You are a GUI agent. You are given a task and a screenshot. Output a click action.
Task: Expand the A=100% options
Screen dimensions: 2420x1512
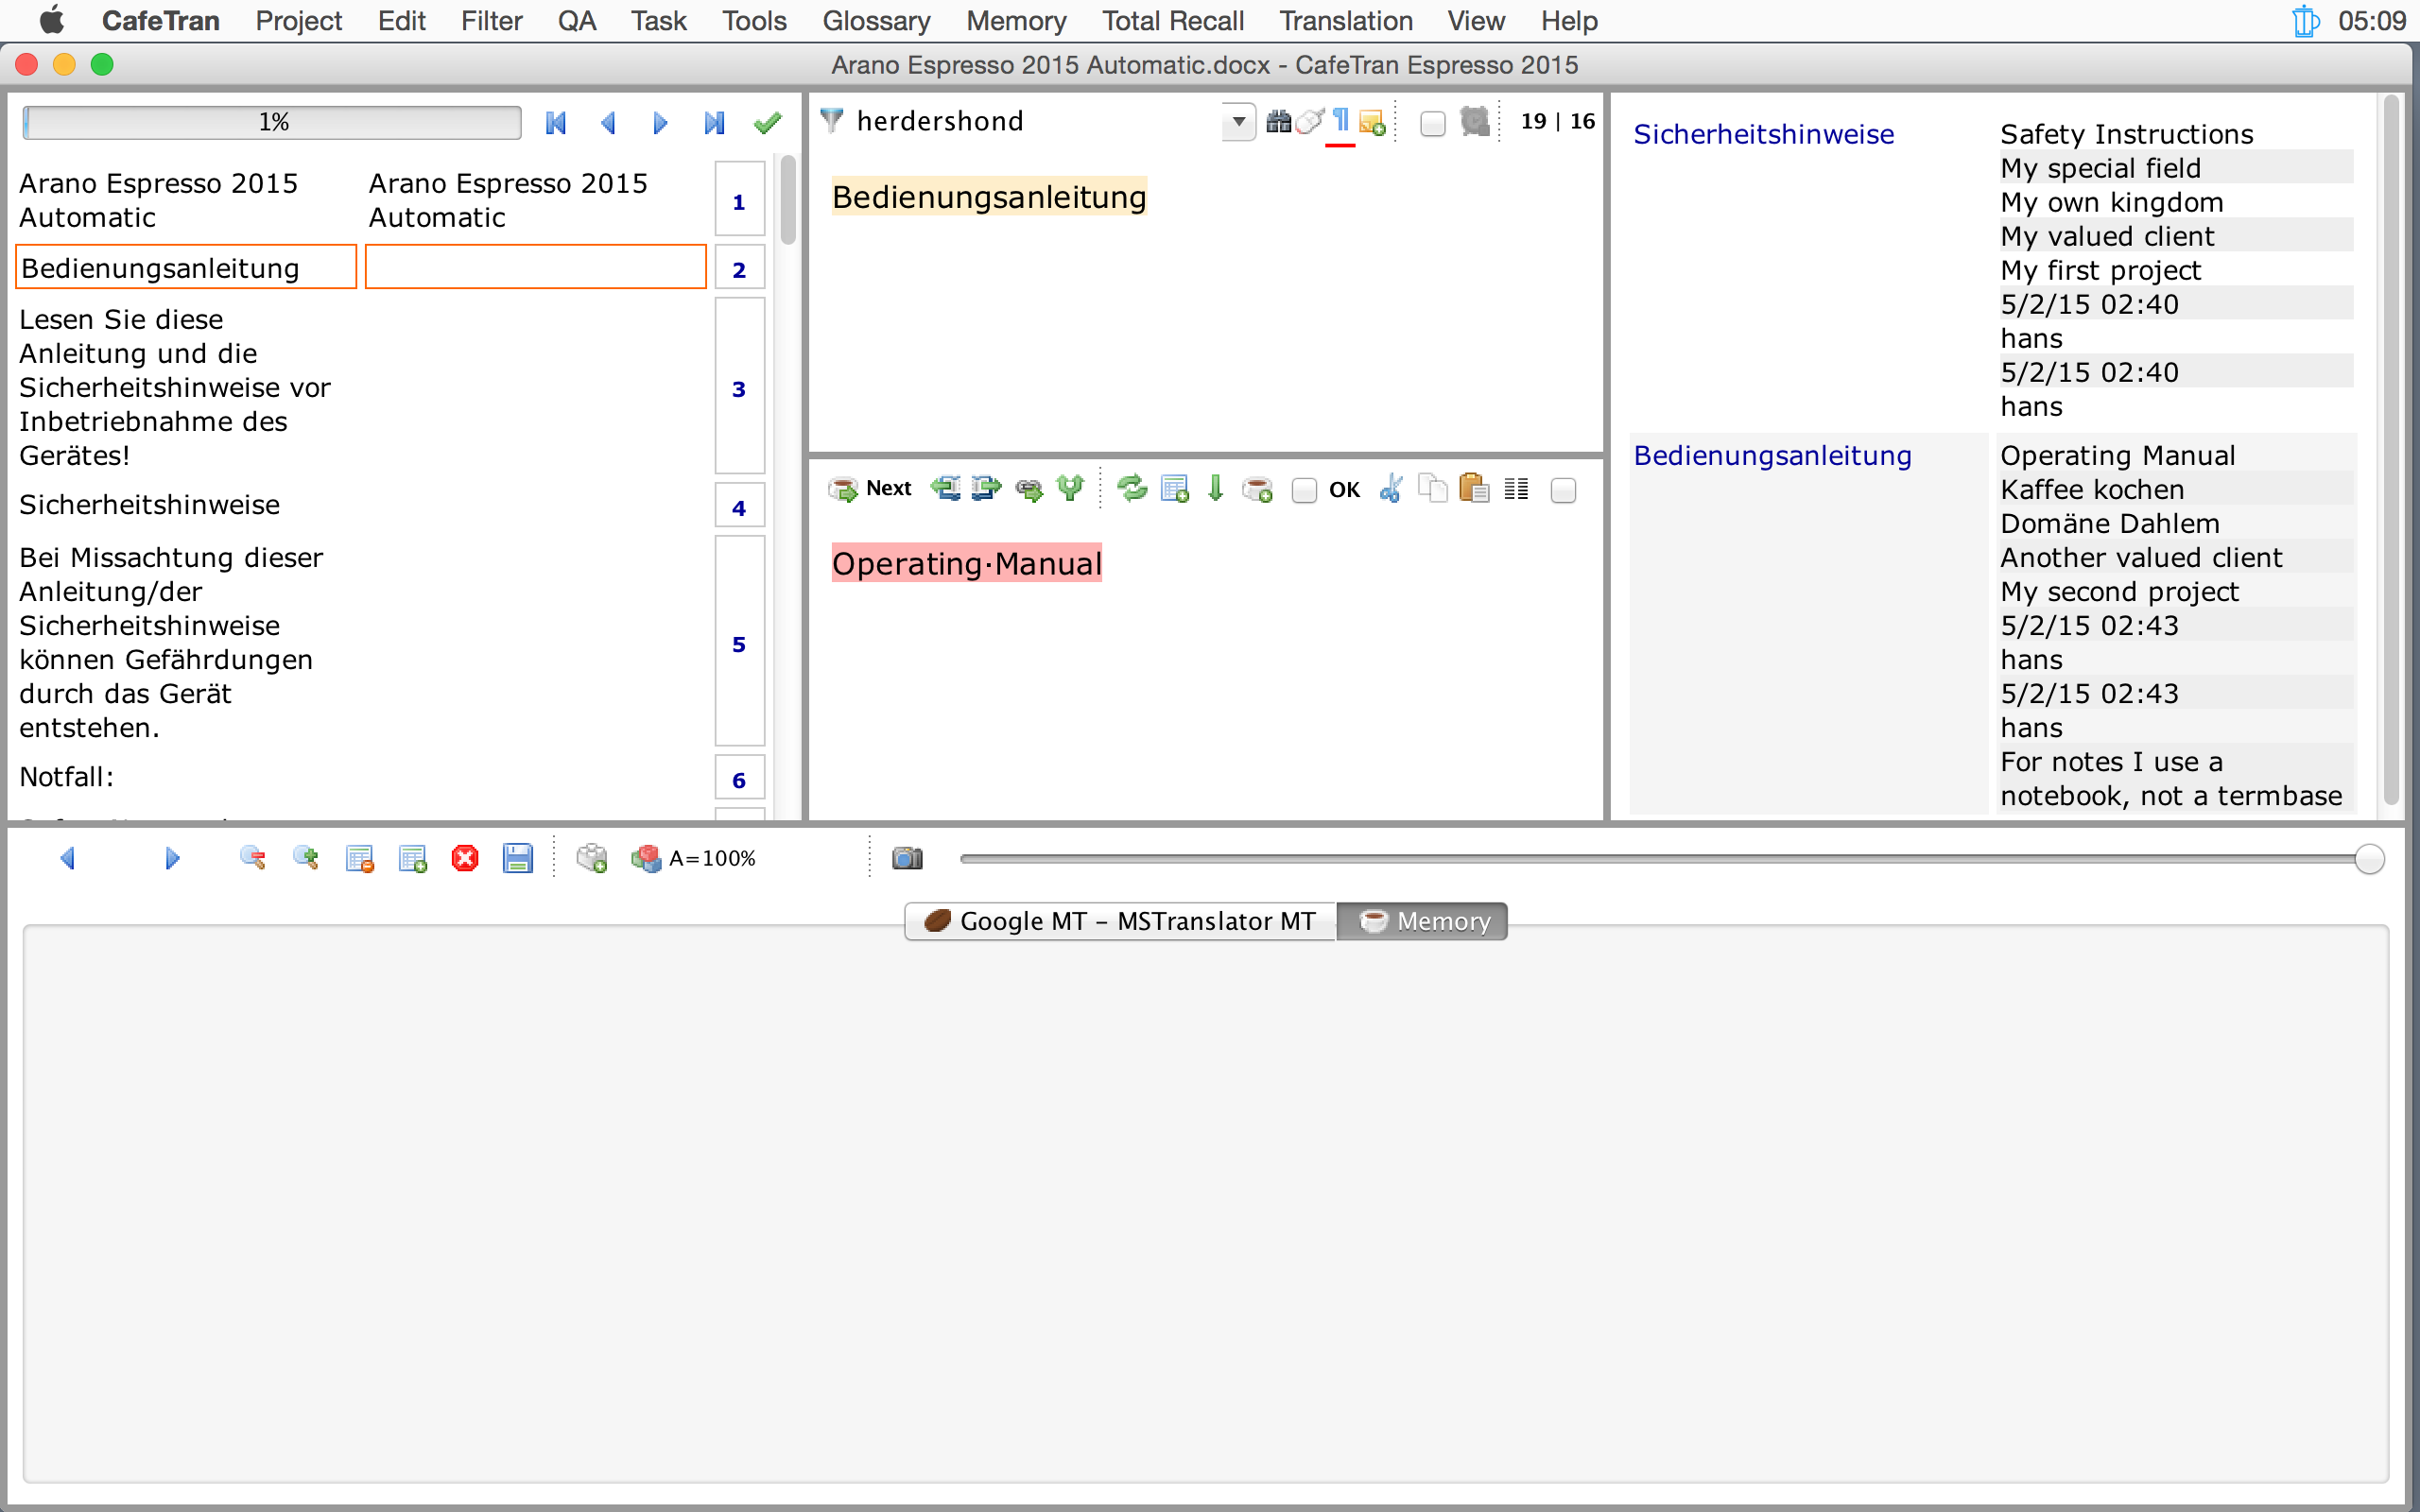coord(711,858)
